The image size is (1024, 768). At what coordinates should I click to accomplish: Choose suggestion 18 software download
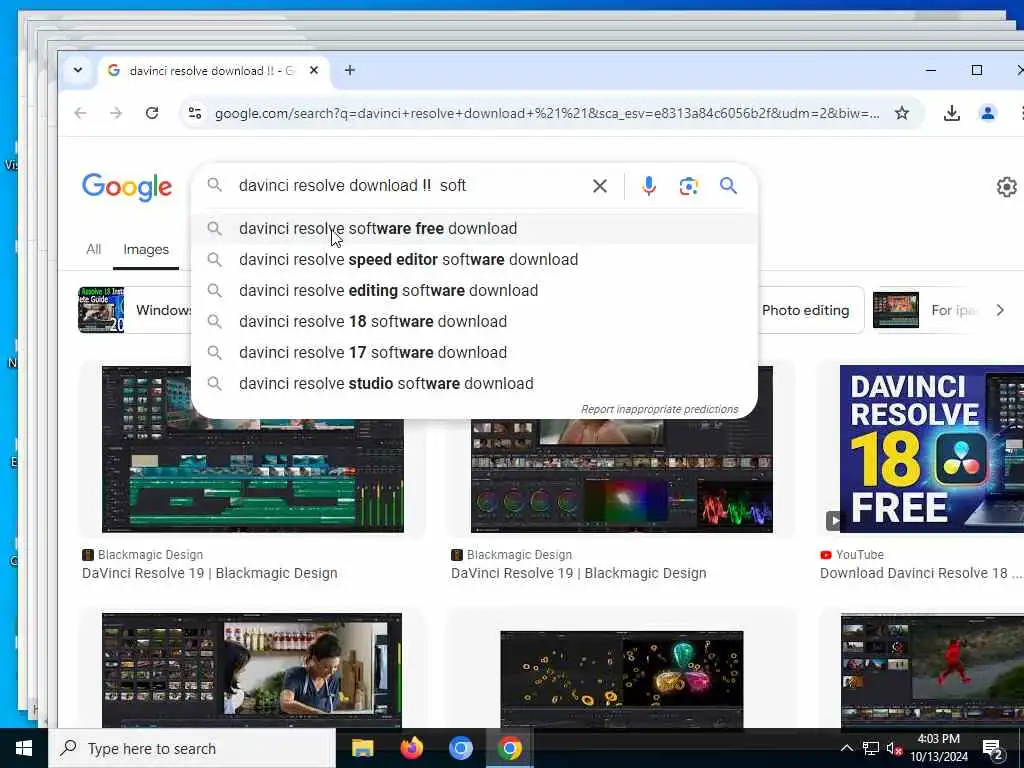[x=474, y=321]
